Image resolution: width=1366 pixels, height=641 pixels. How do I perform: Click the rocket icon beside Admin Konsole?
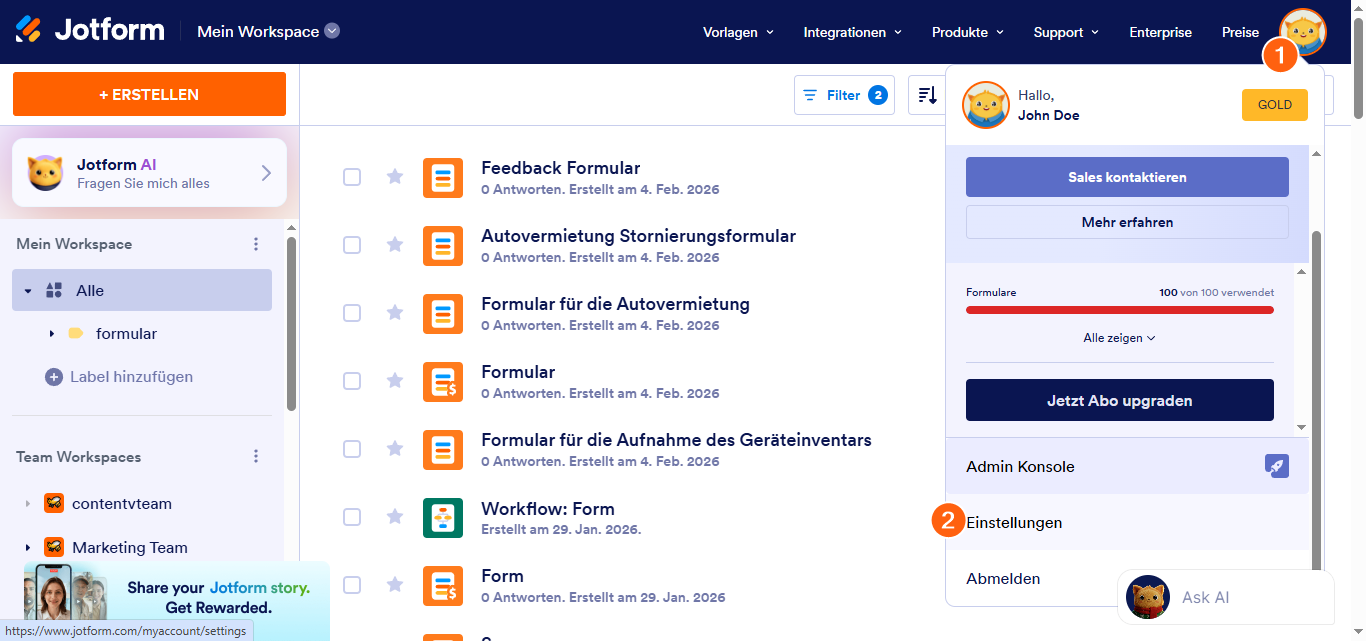pyautogui.click(x=1277, y=466)
